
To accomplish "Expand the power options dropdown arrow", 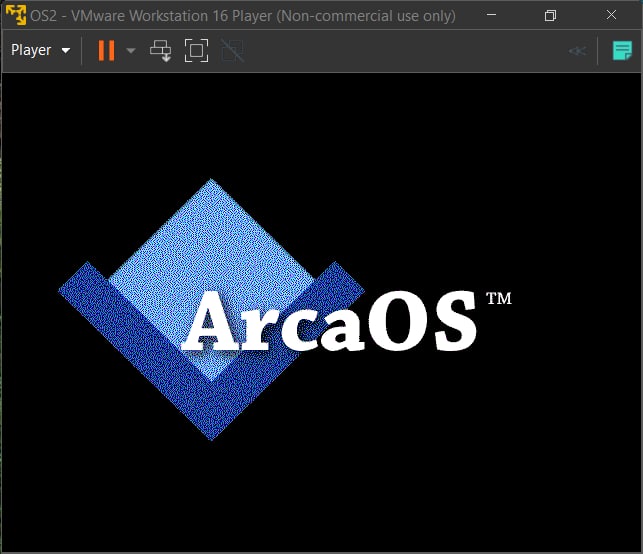I will coord(131,50).
